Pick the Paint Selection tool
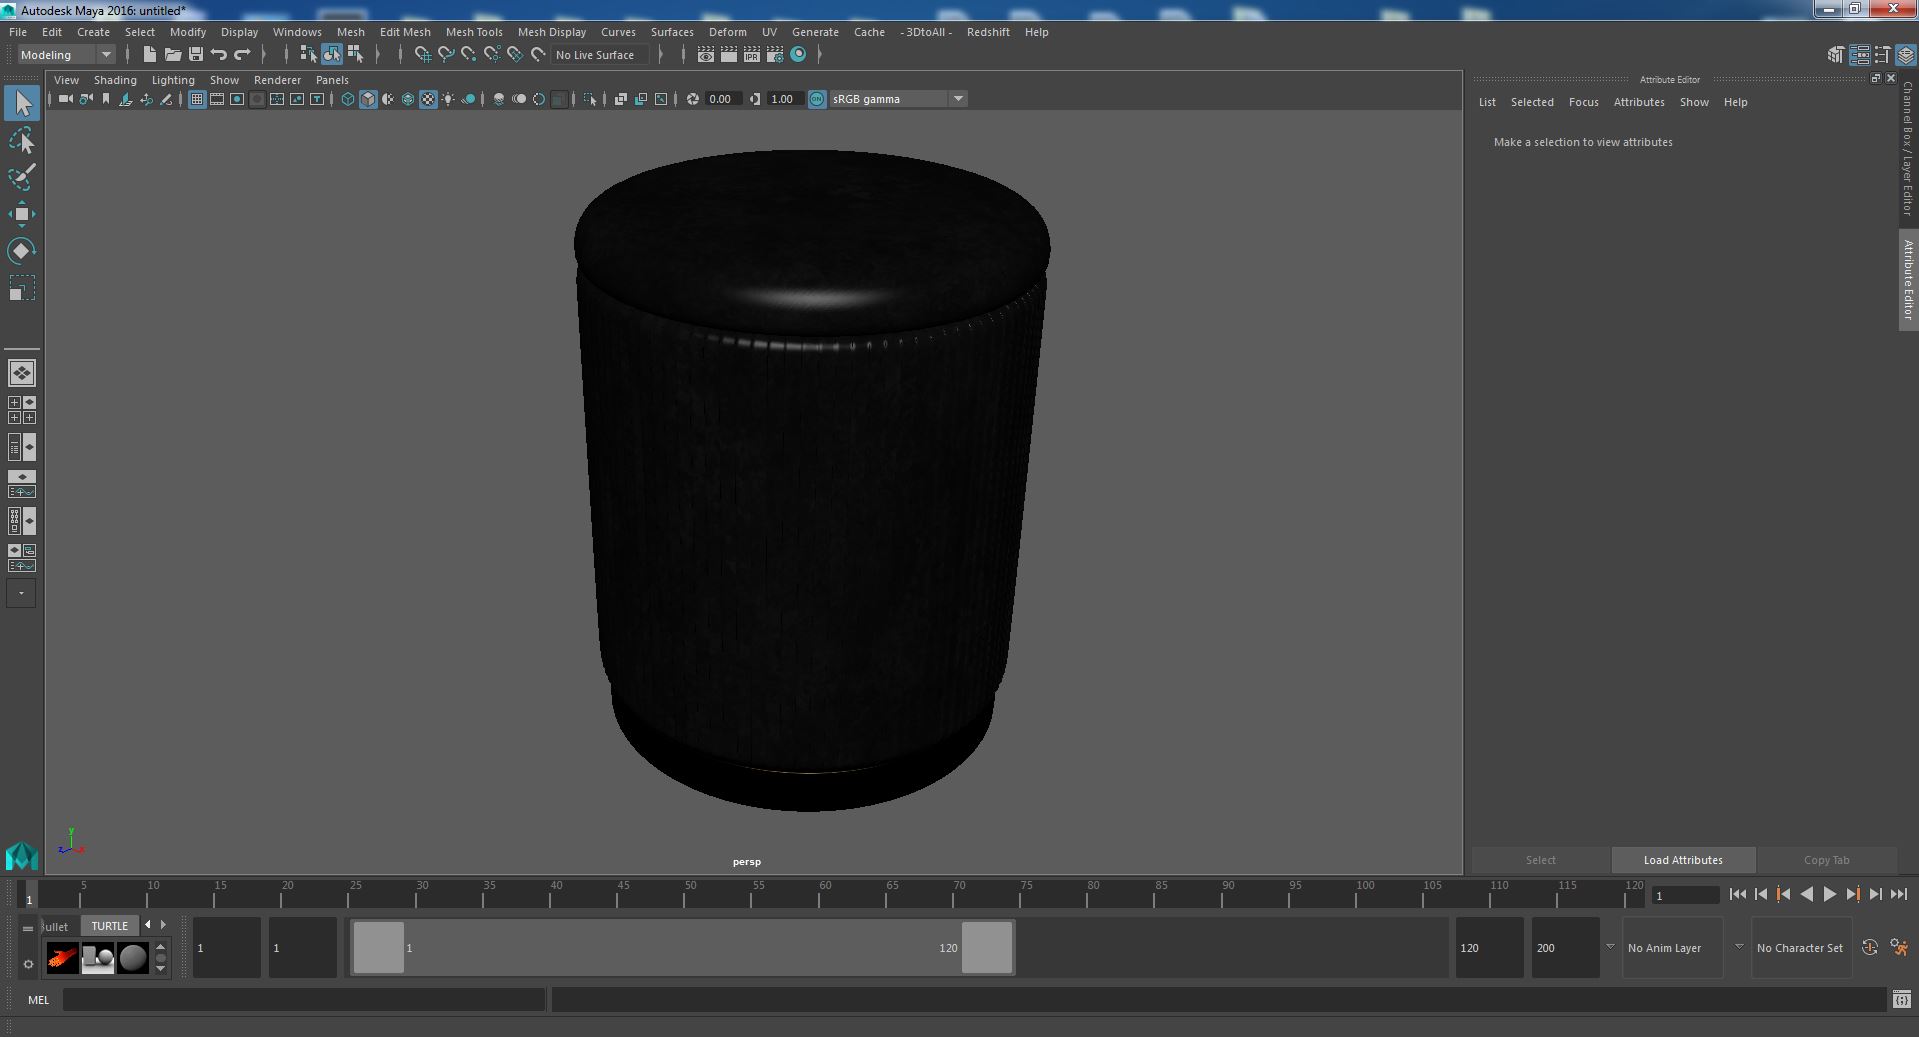Image resolution: width=1919 pixels, height=1037 pixels. click(x=22, y=177)
